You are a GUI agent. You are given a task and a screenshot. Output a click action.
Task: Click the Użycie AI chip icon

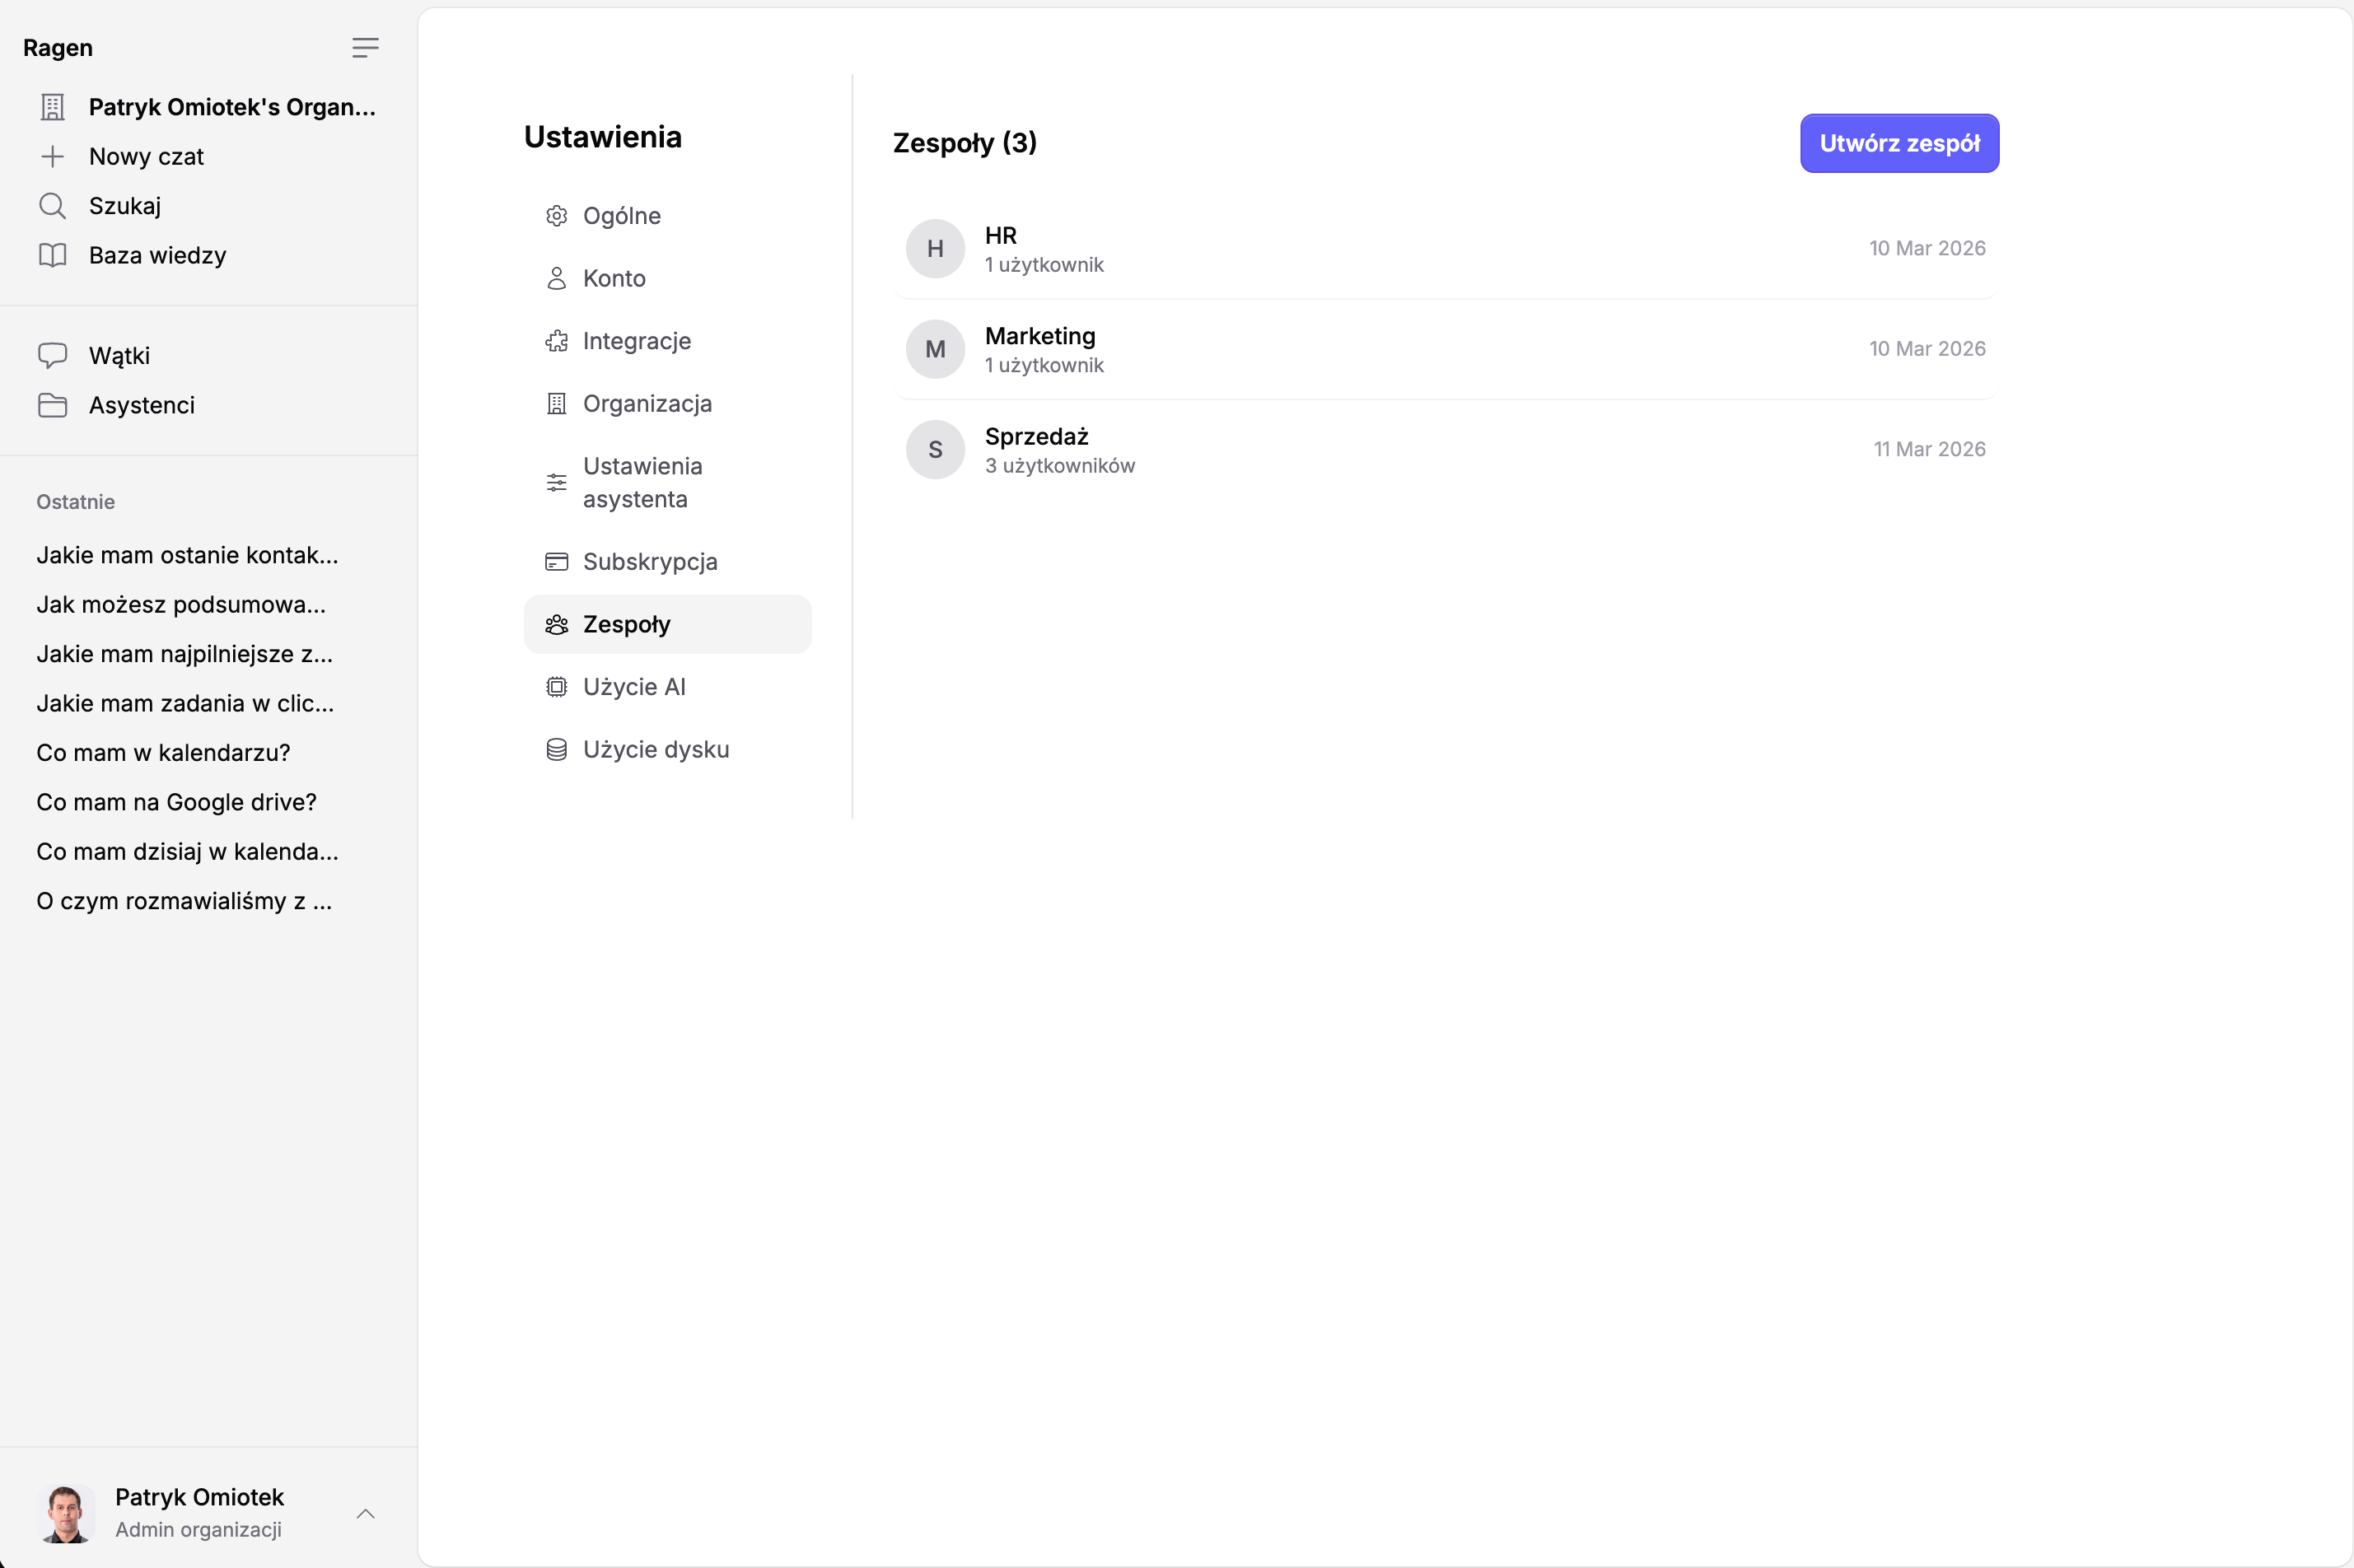click(x=556, y=687)
